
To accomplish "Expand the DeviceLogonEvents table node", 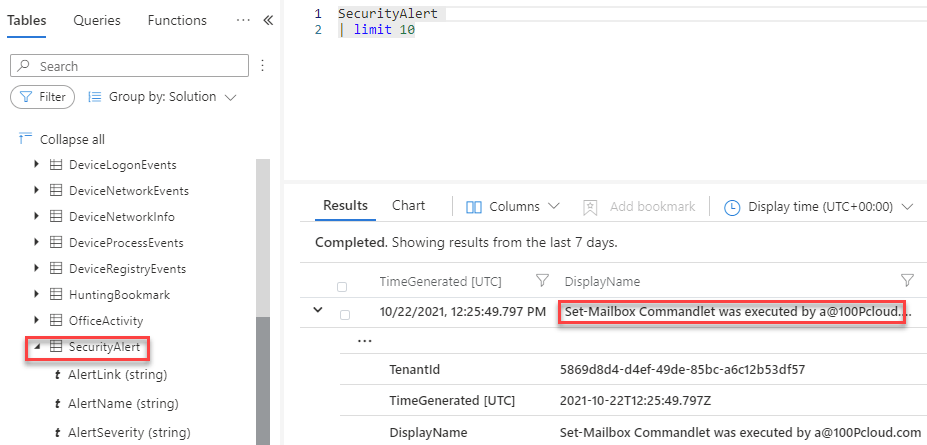I will (x=37, y=164).
